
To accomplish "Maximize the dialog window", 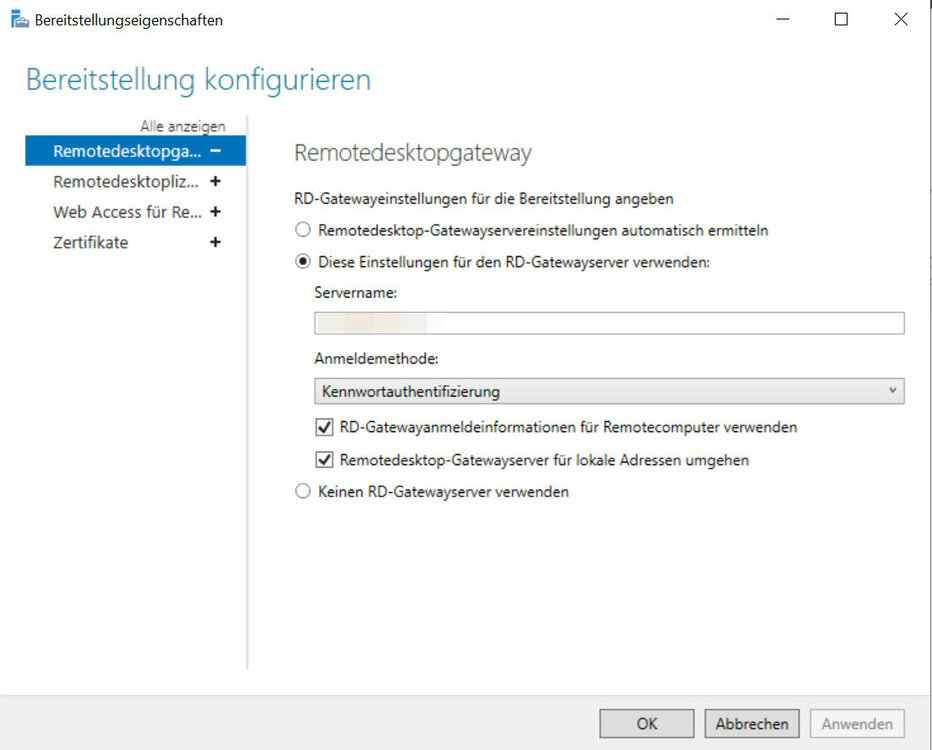I will click(841, 19).
